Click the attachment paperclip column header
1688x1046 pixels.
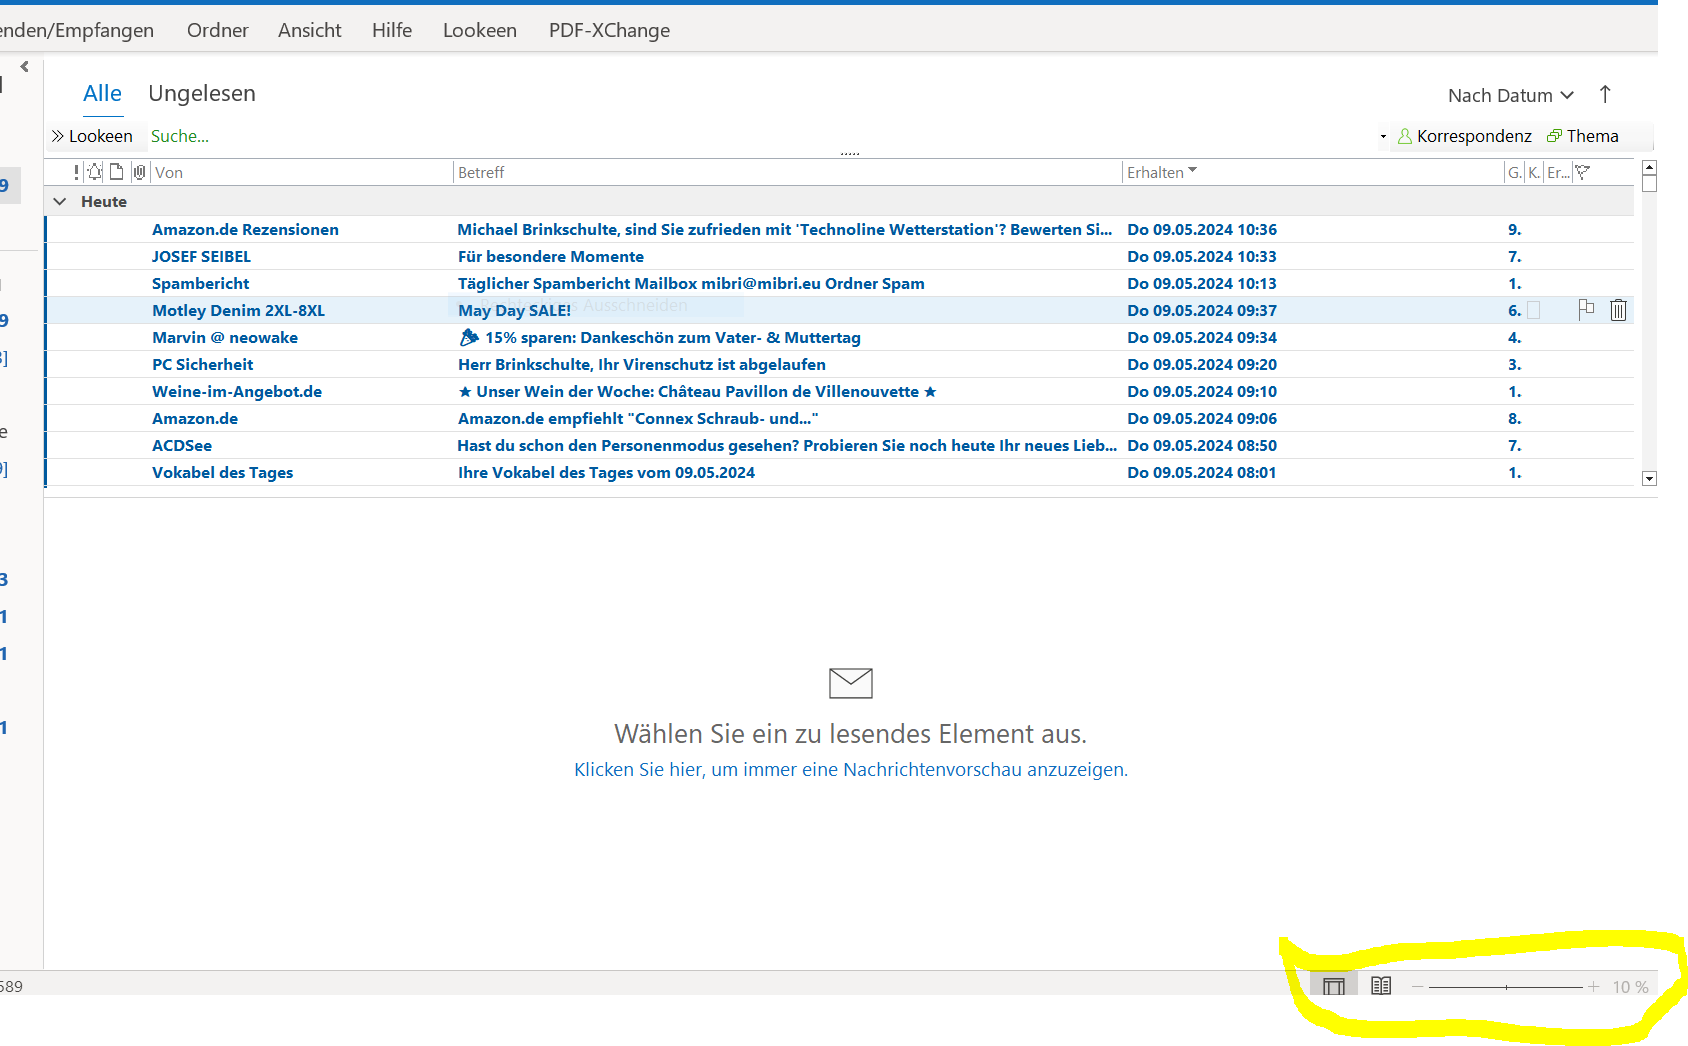pyautogui.click(x=139, y=172)
